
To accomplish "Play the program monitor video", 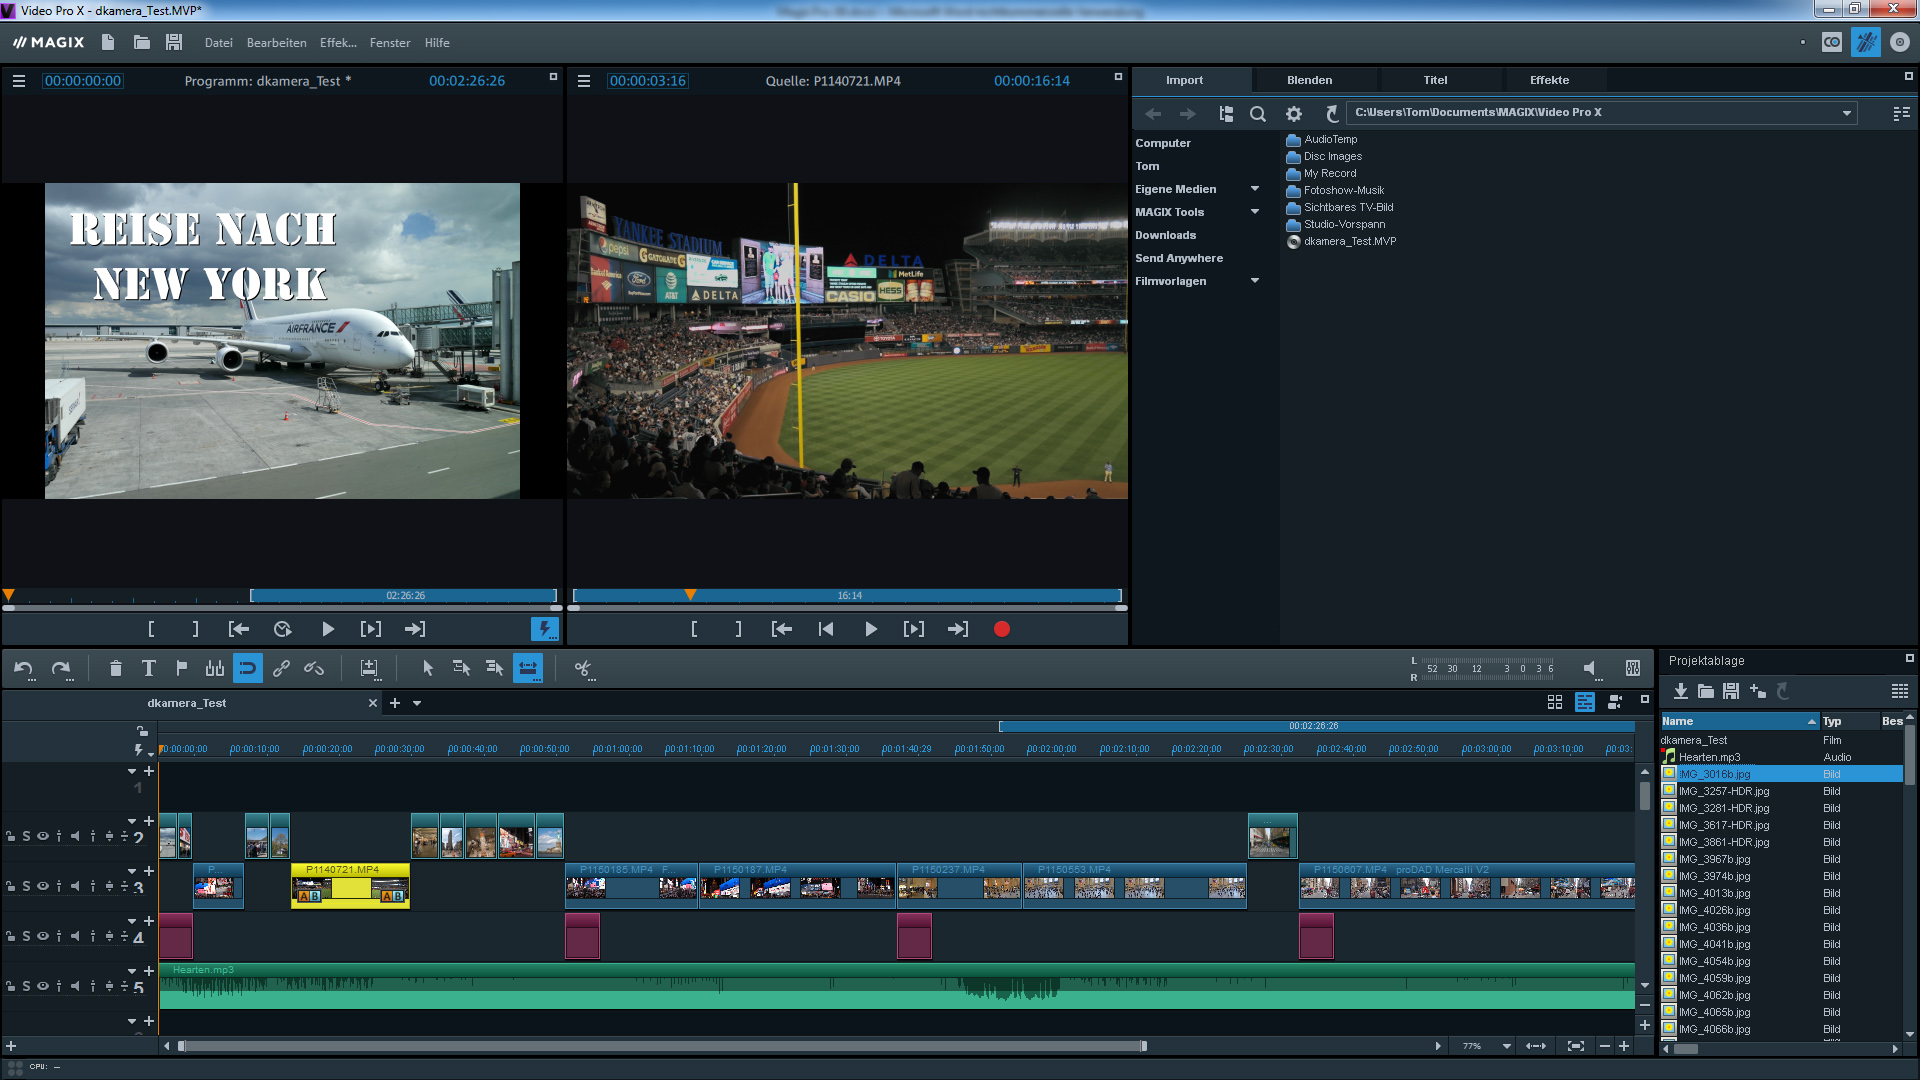I will pos(328,629).
